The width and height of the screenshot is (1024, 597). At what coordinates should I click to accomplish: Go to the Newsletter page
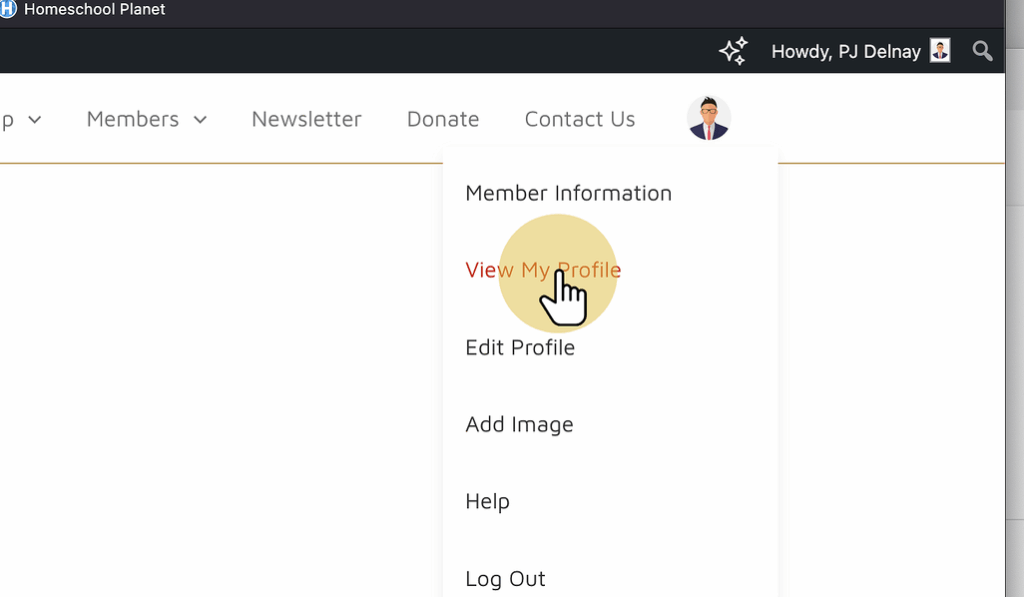pos(306,119)
